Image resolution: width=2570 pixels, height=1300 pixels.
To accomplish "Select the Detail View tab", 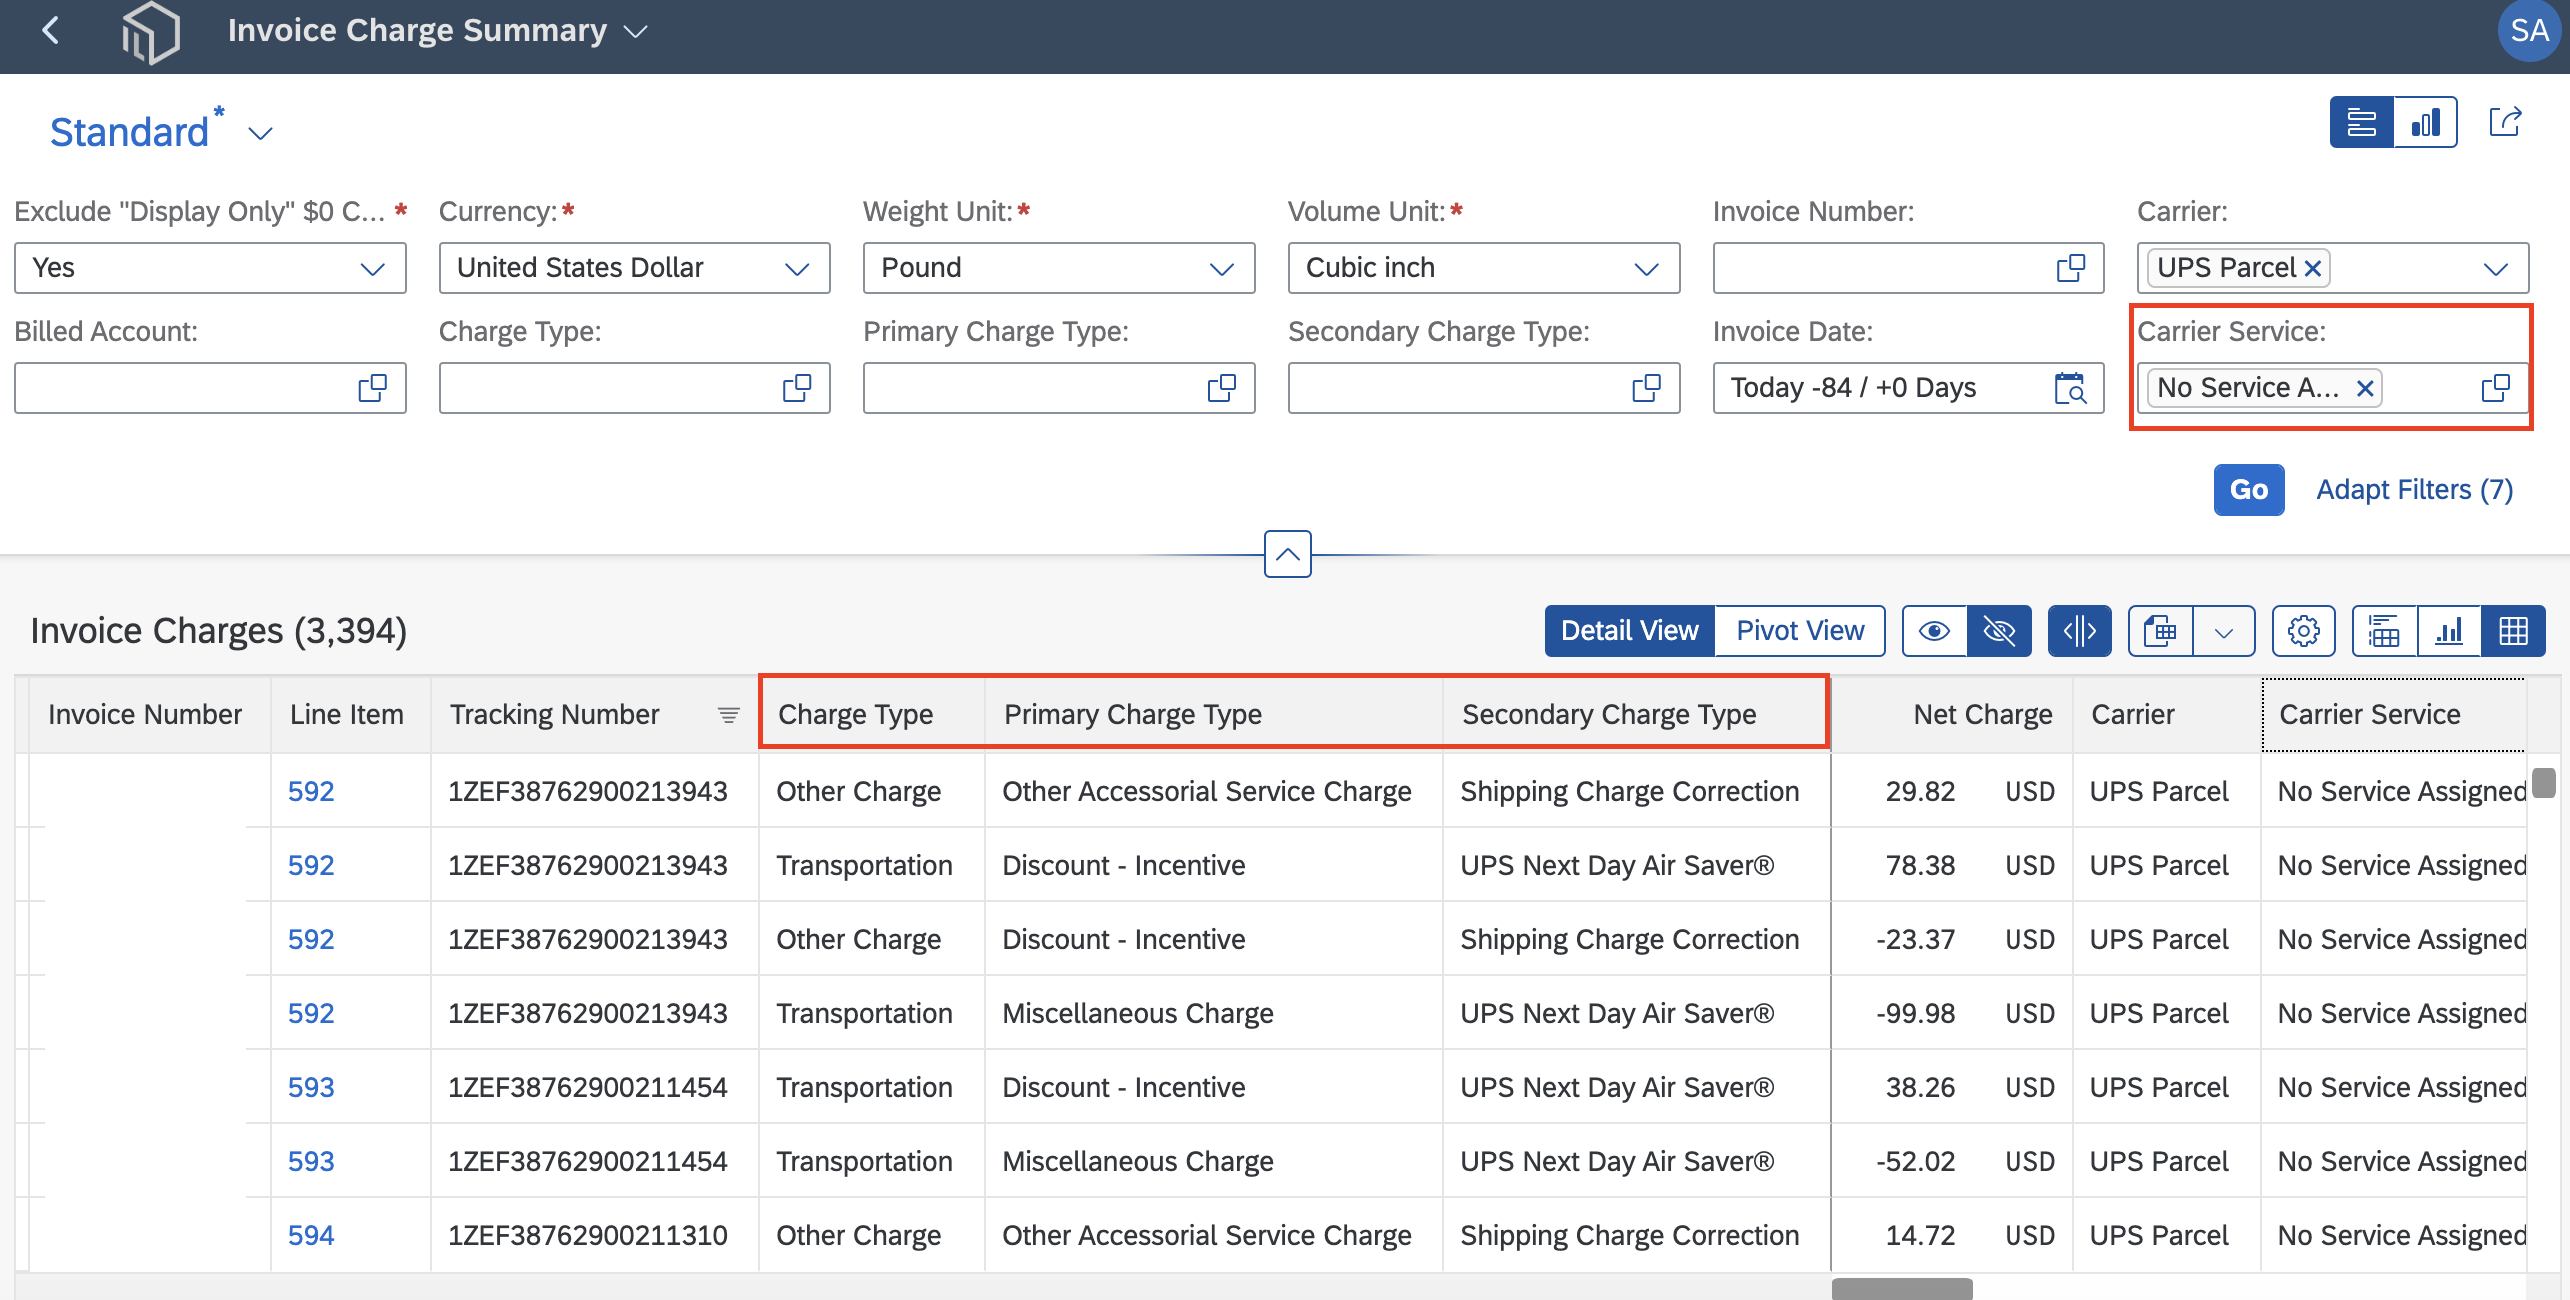I will click(1630, 631).
